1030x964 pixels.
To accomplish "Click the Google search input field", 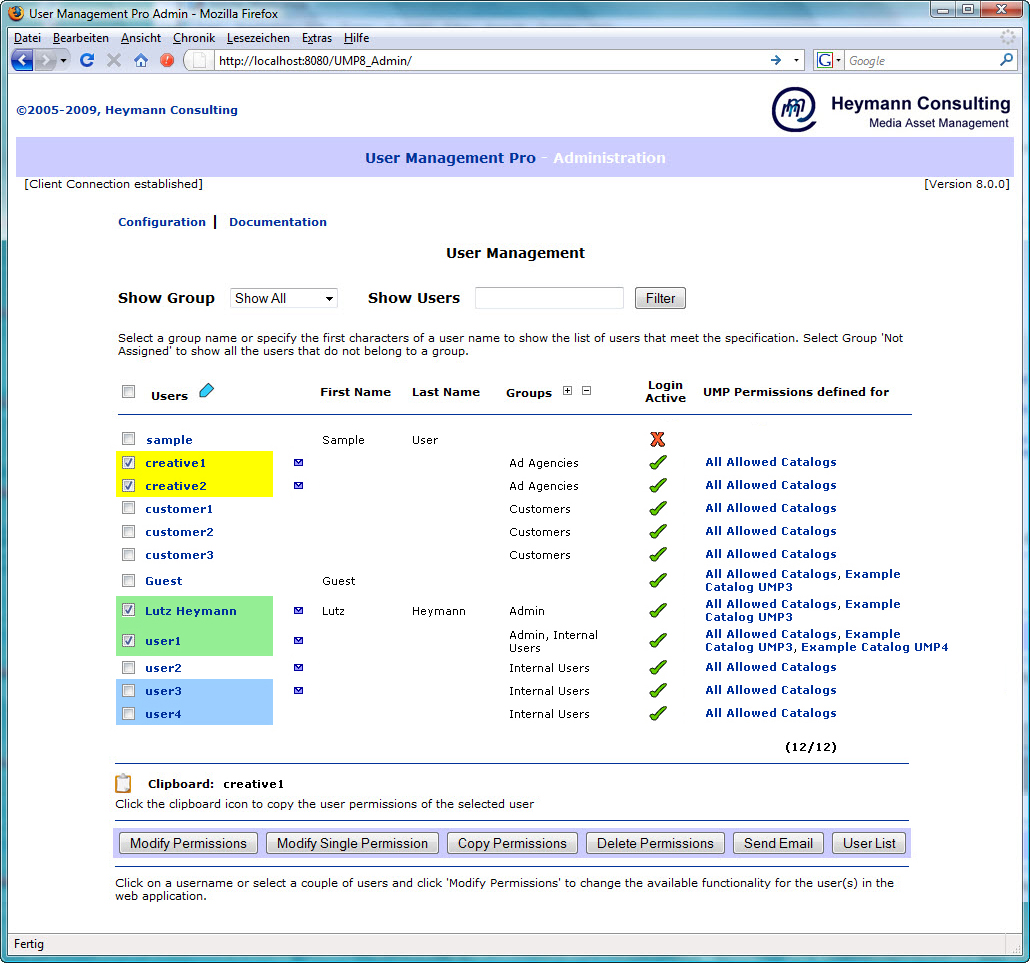I will tap(921, 60).
